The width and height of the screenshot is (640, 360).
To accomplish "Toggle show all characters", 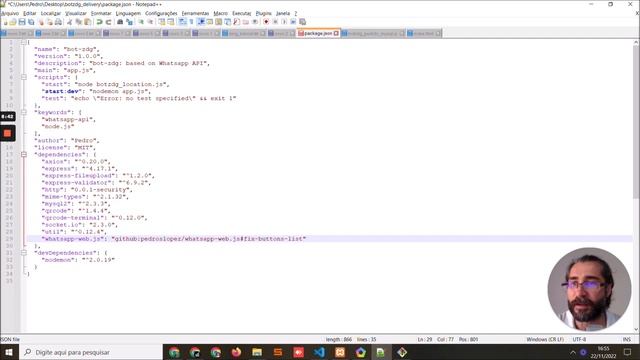I will [191, 22].
